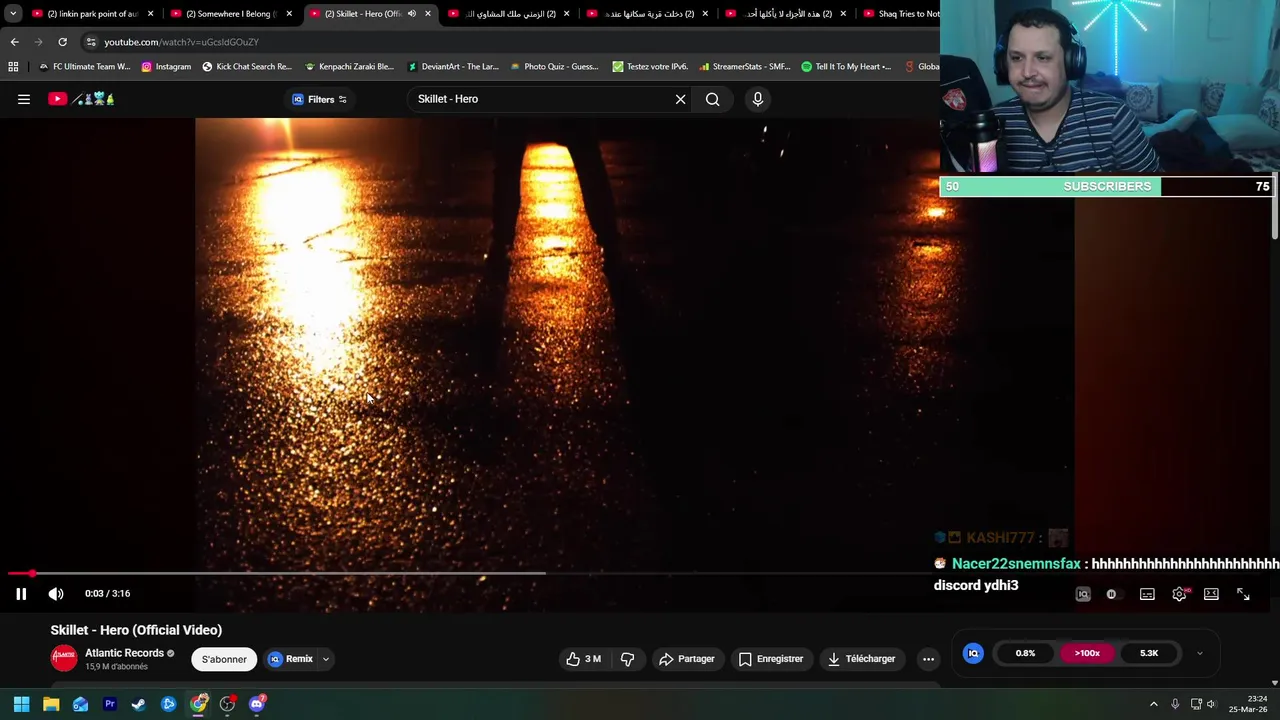View site information icon
The width and height of the screenshot is (1280, 720).
(x=91, y=42)
